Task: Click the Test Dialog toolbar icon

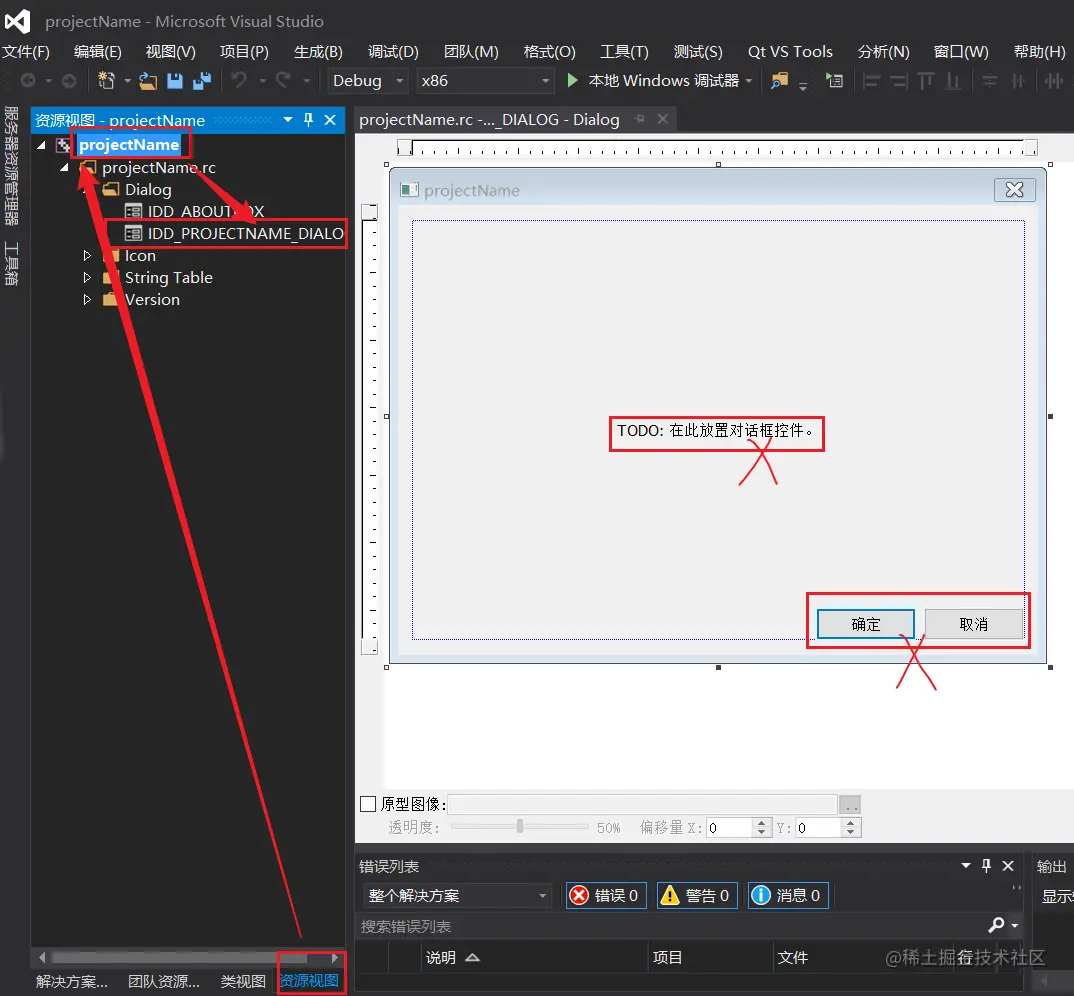Action: 834,81
